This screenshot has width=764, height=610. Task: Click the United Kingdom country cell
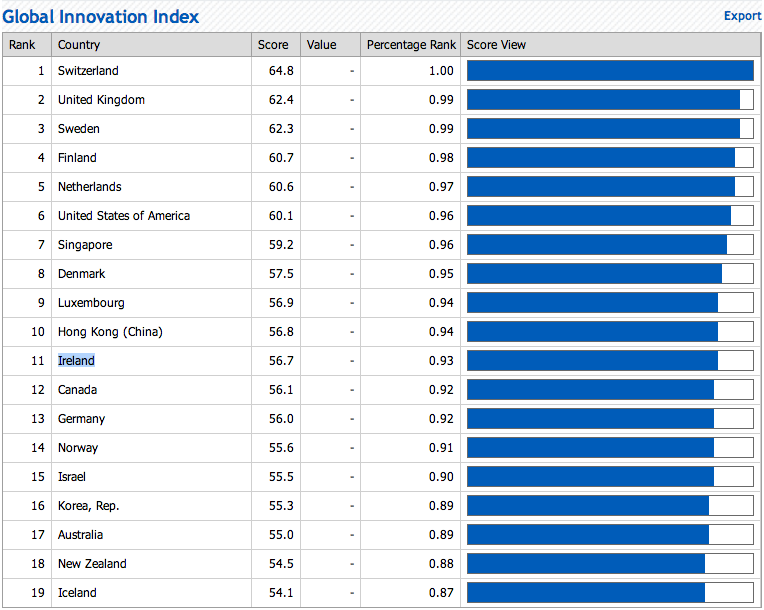click(151, 100)
